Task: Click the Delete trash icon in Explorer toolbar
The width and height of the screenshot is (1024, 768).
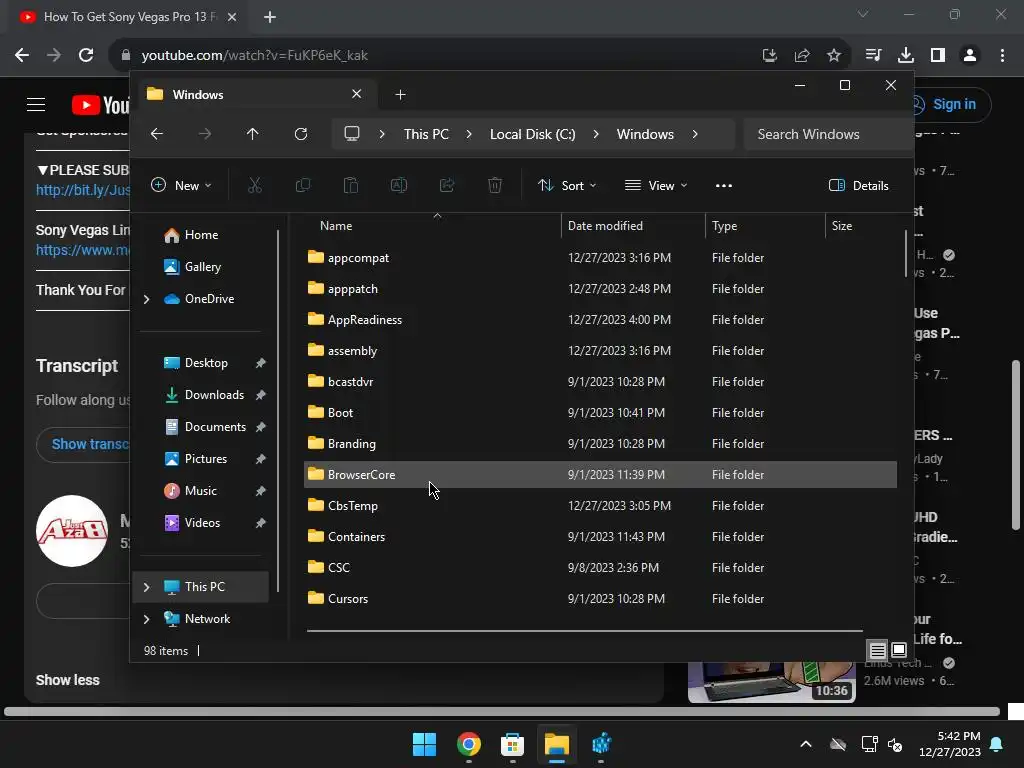Action: [x=495, y=185]
